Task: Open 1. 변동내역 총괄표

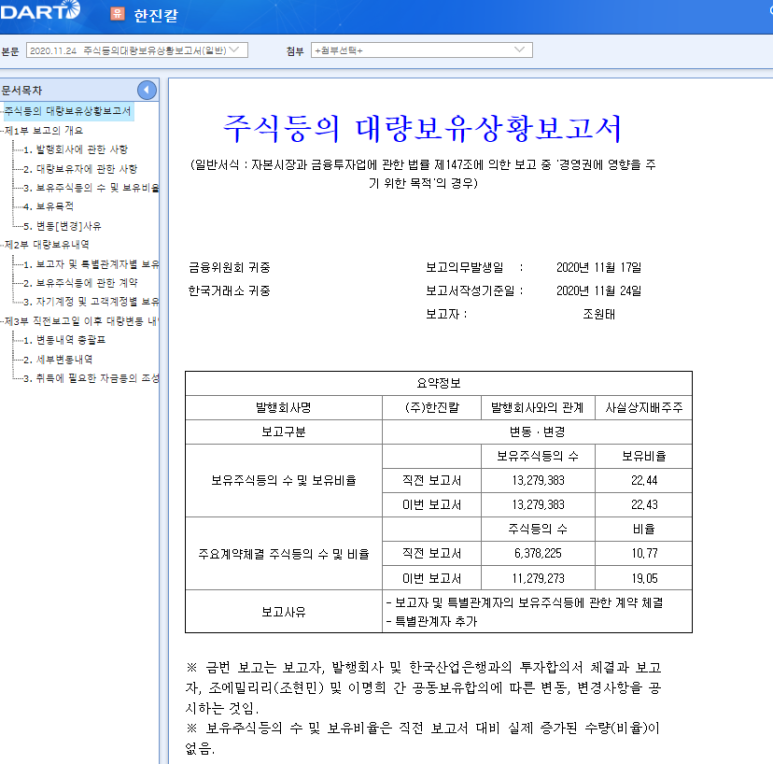Action: click(64, 340)
